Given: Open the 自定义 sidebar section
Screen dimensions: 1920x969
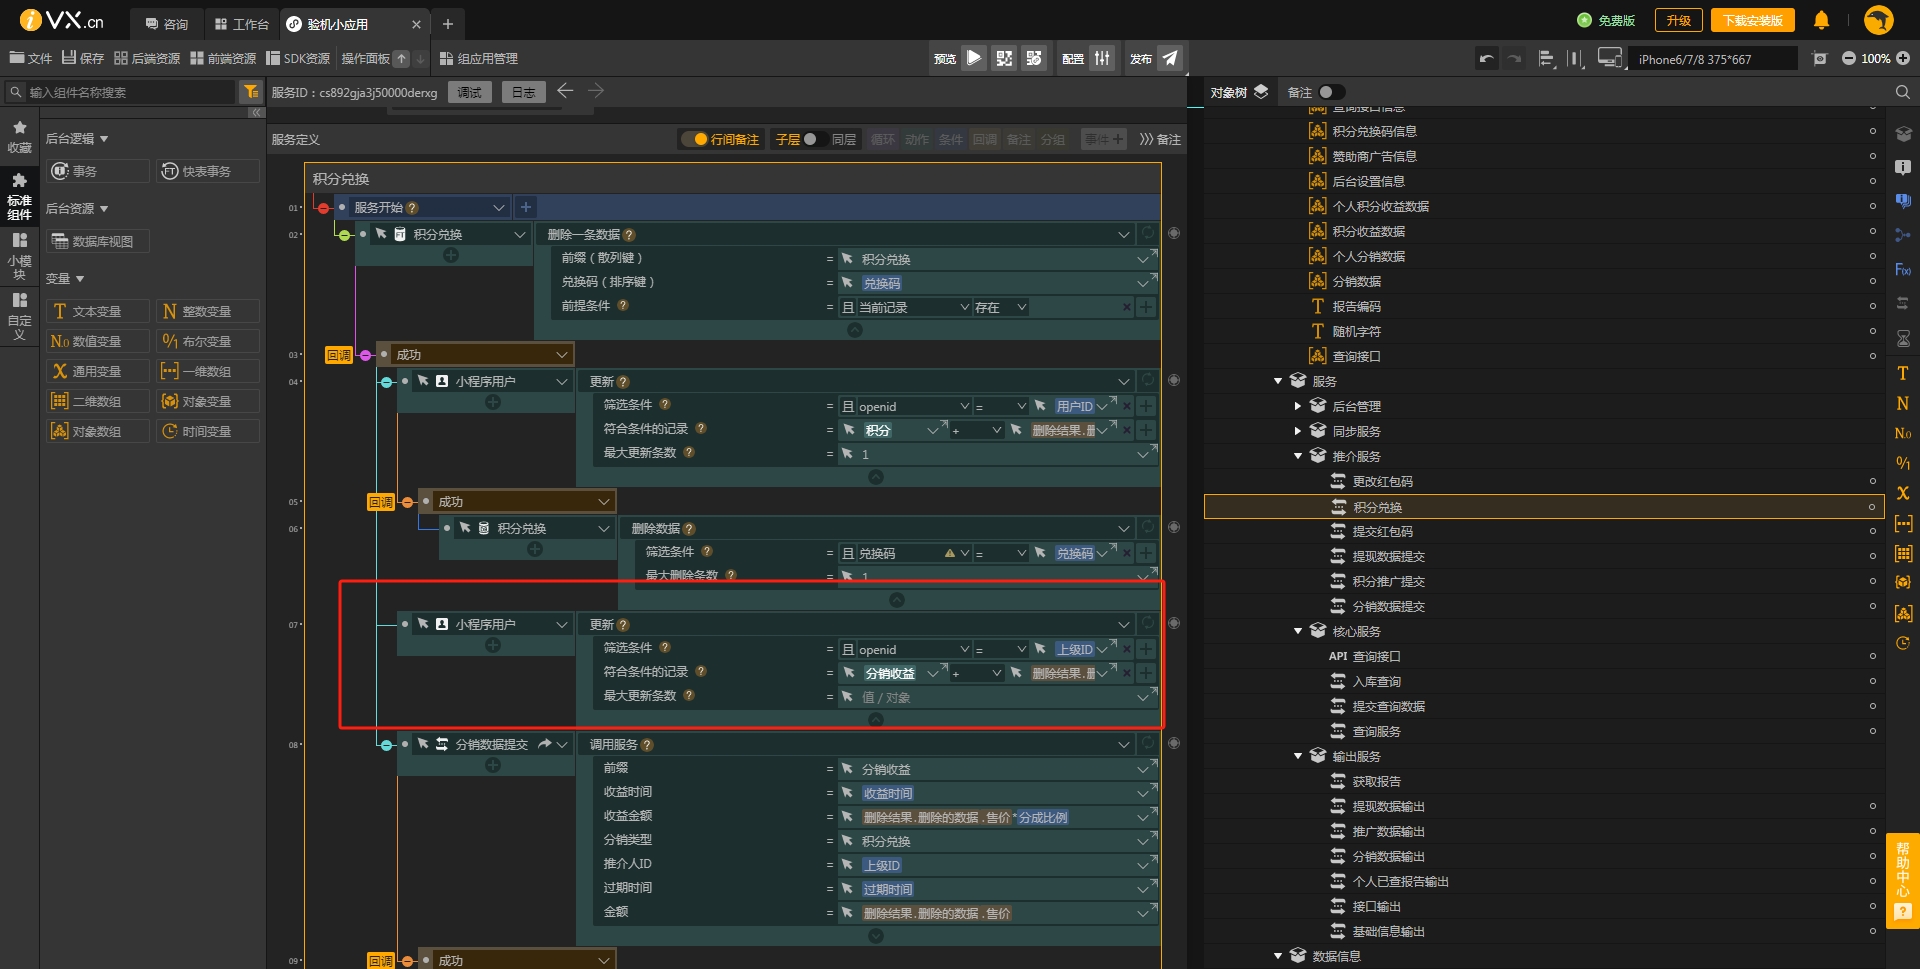Looking at the screenshot, I should pyautogui.click(x=19, y=316).
